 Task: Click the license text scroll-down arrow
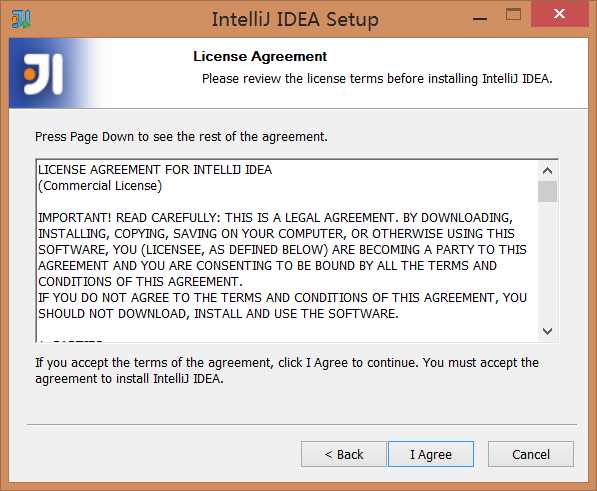tap(548, 331)
